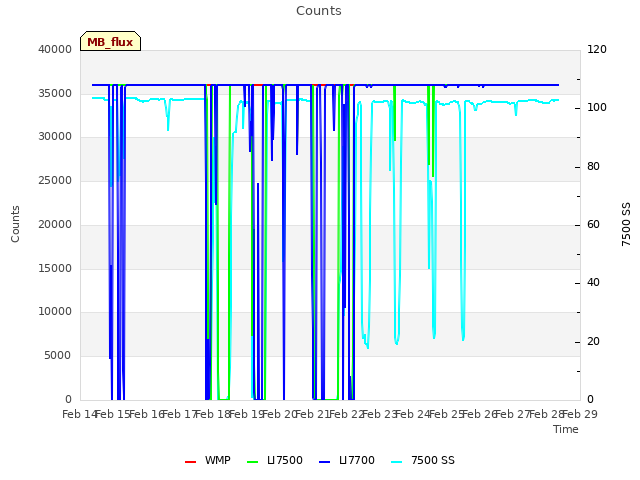Toggle the LI7500 legend entry
640x480 pixels.
coord(275,460)
